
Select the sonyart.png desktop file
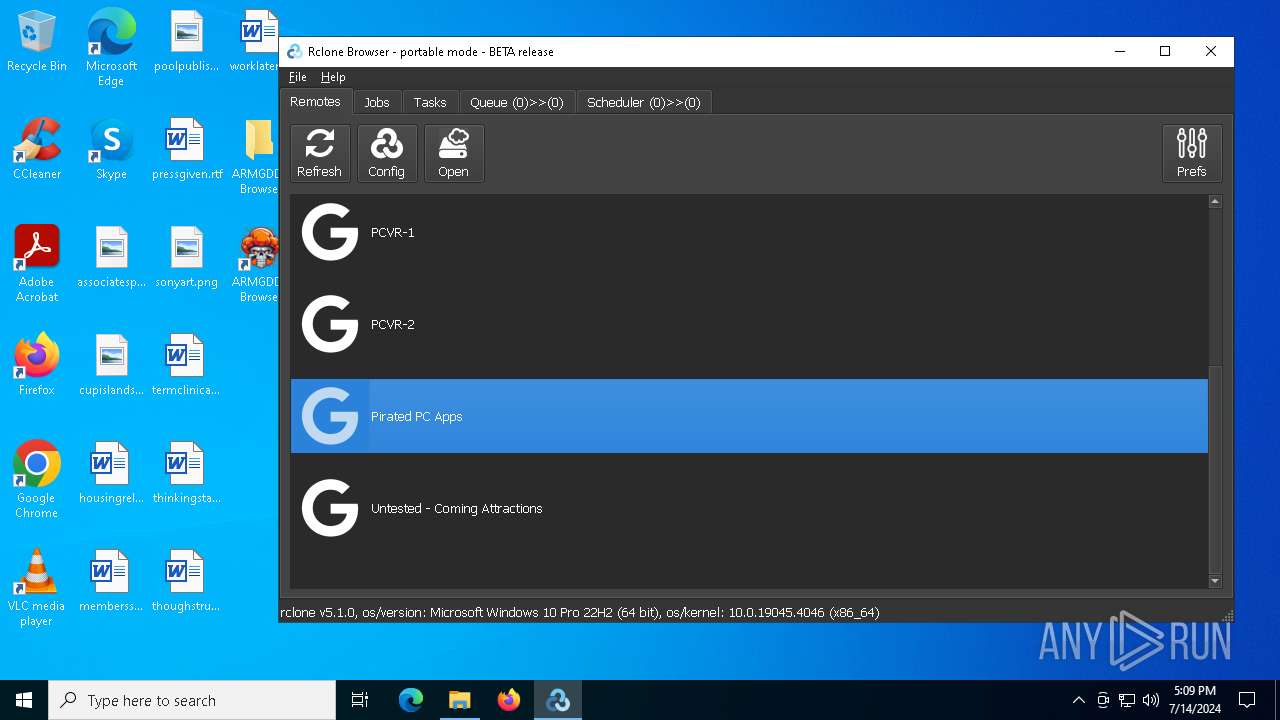pyautogui.click(x=187, y=258)
